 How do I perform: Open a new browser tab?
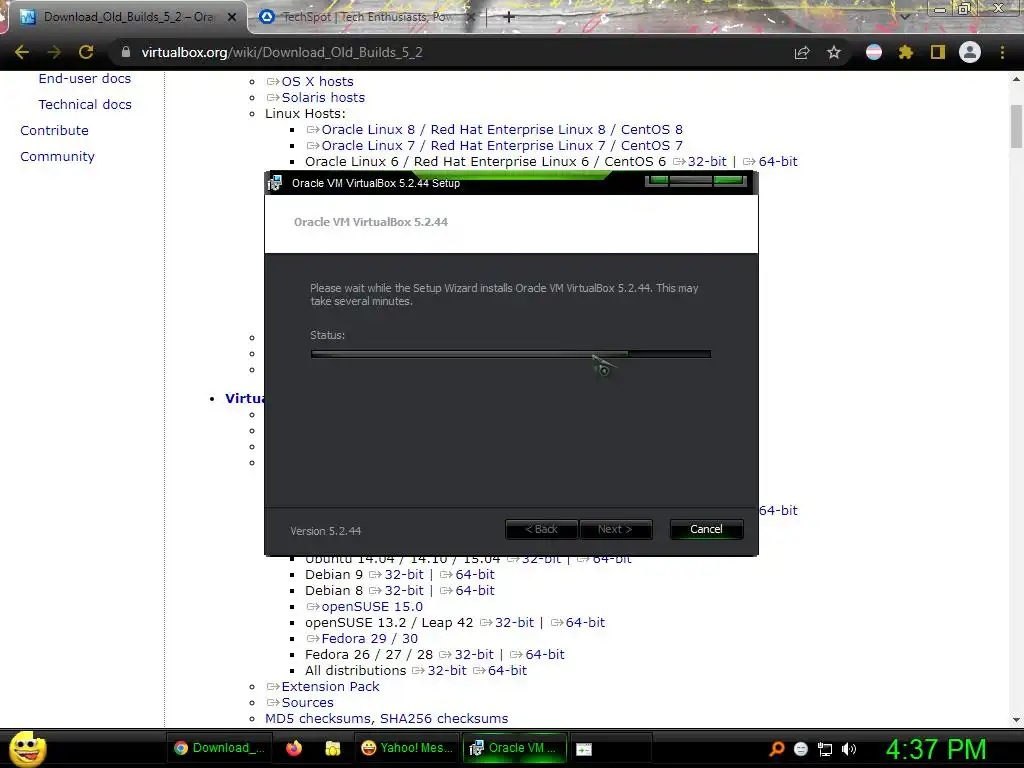(x=509, y=17)
